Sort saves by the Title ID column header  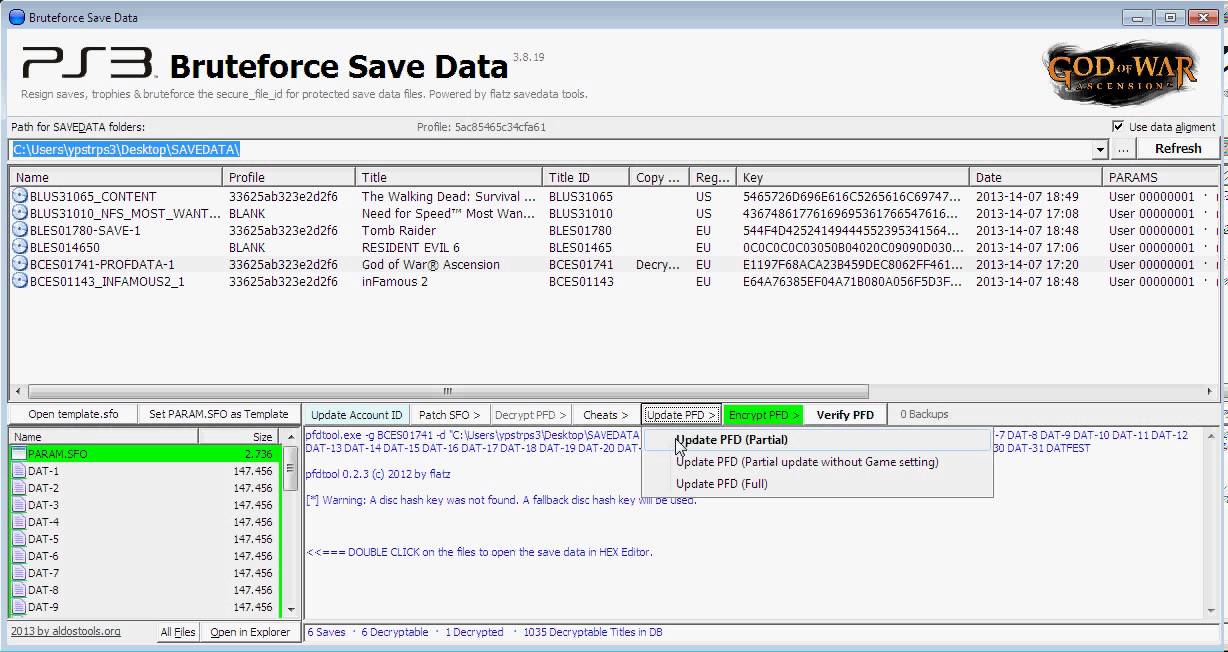(586, 177)
